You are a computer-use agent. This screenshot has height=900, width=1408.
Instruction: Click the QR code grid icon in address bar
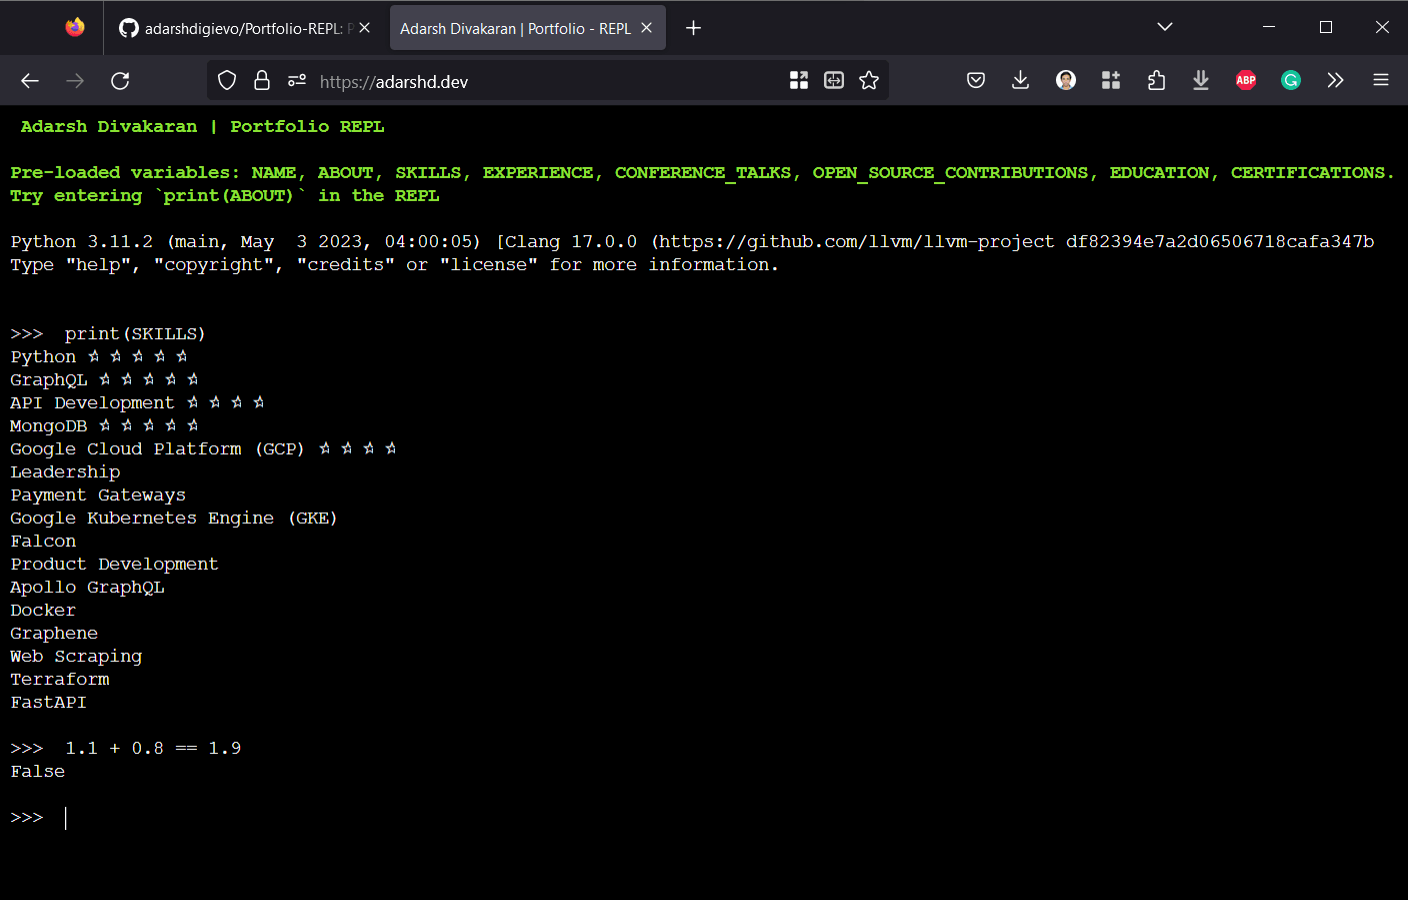(799, 81)
